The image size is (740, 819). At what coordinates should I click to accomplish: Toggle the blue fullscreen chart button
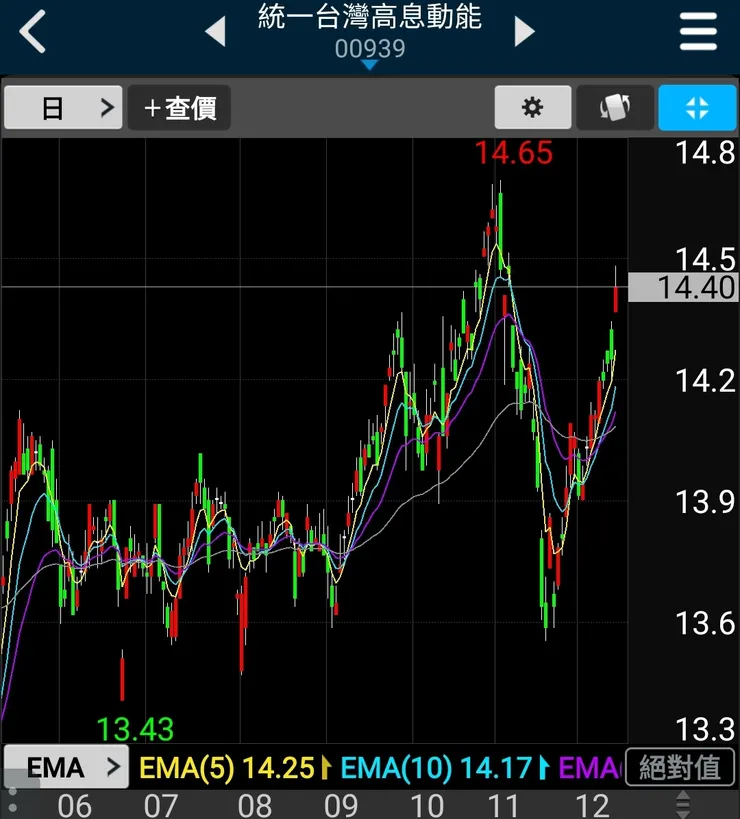click(697, 108)
